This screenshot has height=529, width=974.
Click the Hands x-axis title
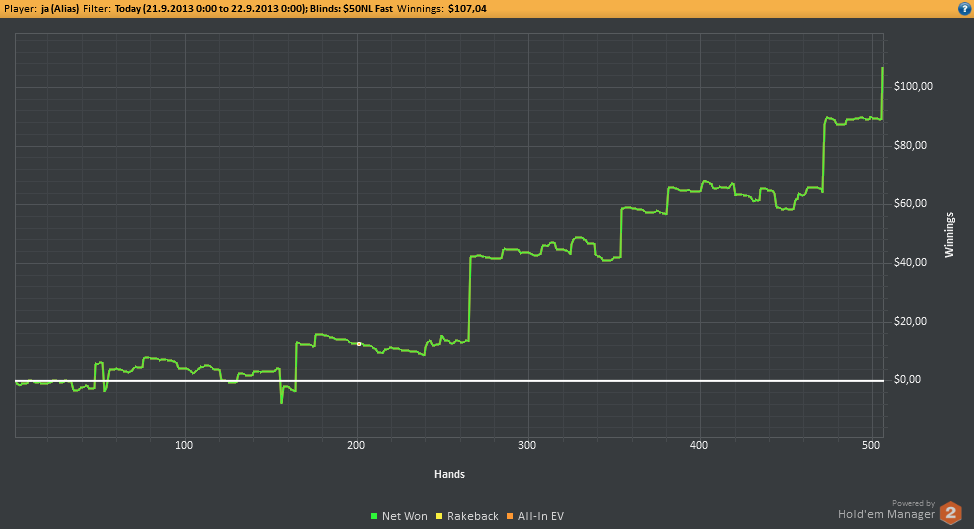click(x=449, y=474)
